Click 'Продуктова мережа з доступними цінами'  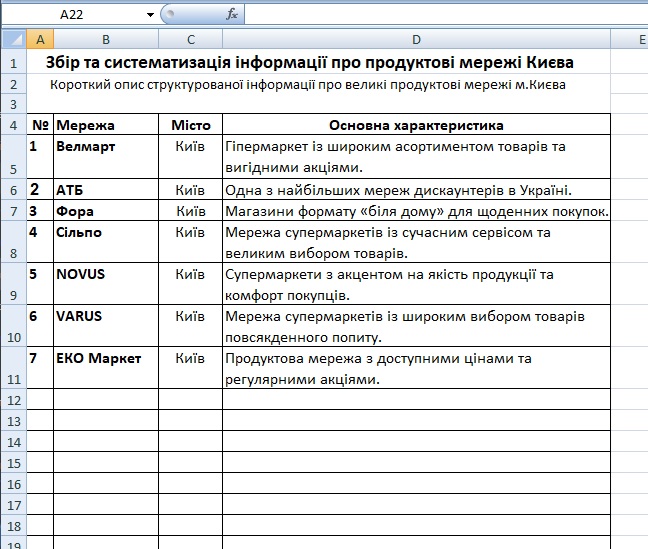(x=416, y=368)
